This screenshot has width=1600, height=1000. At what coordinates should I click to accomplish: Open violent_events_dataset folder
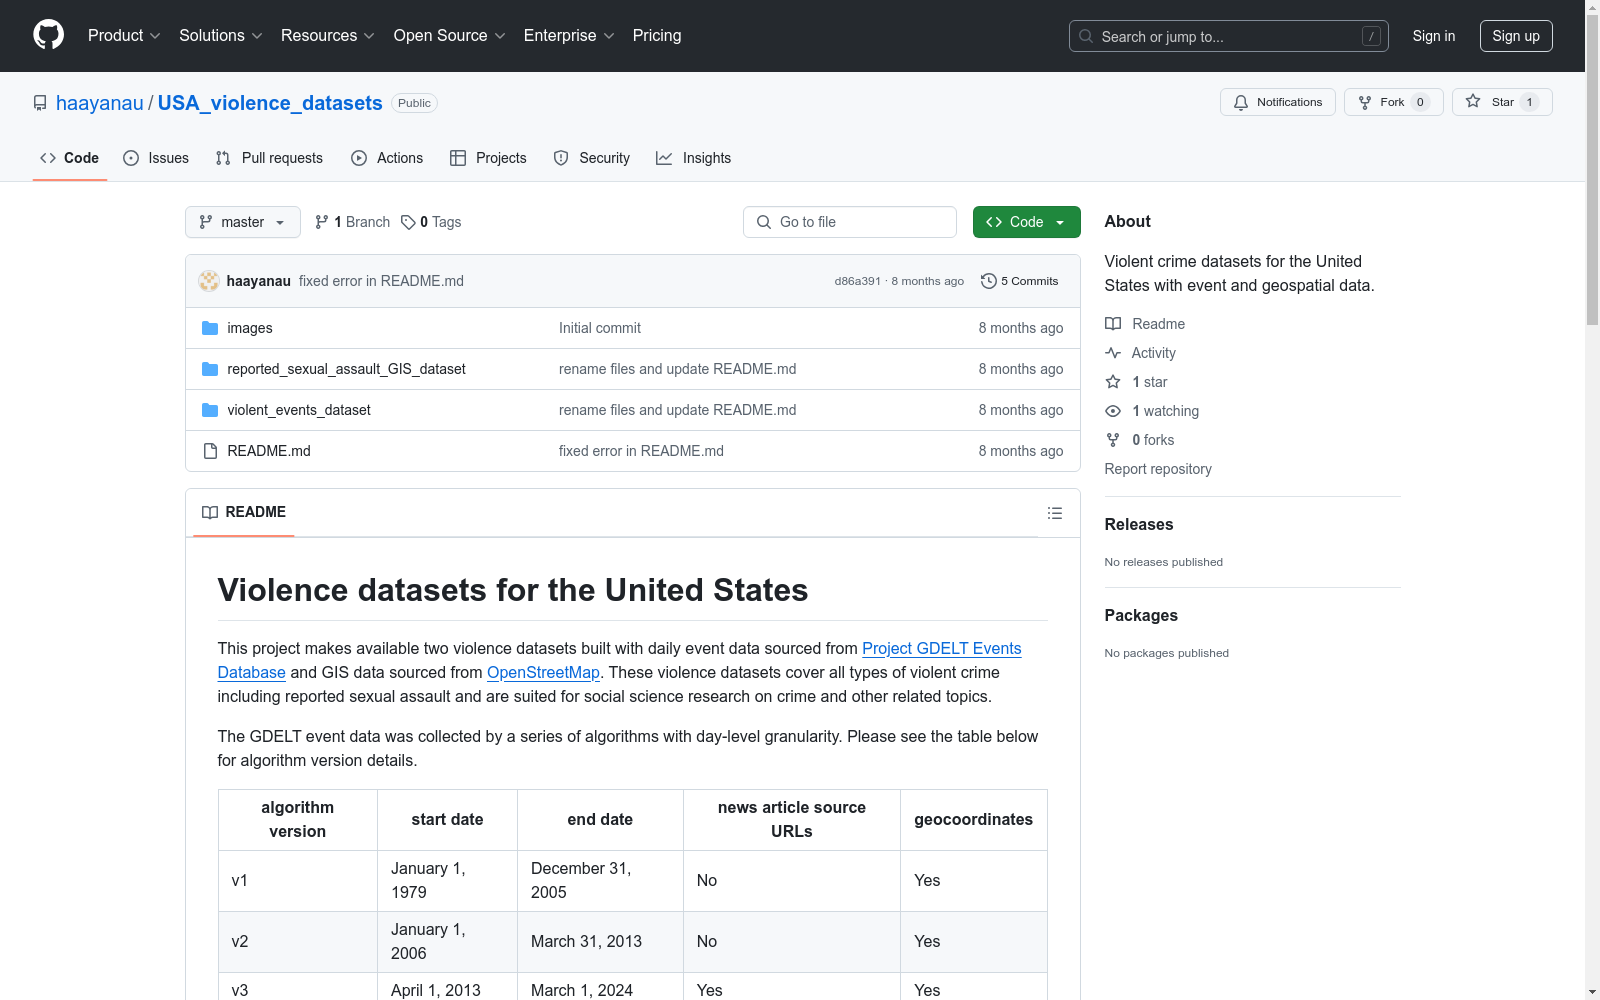pos(299,410)
